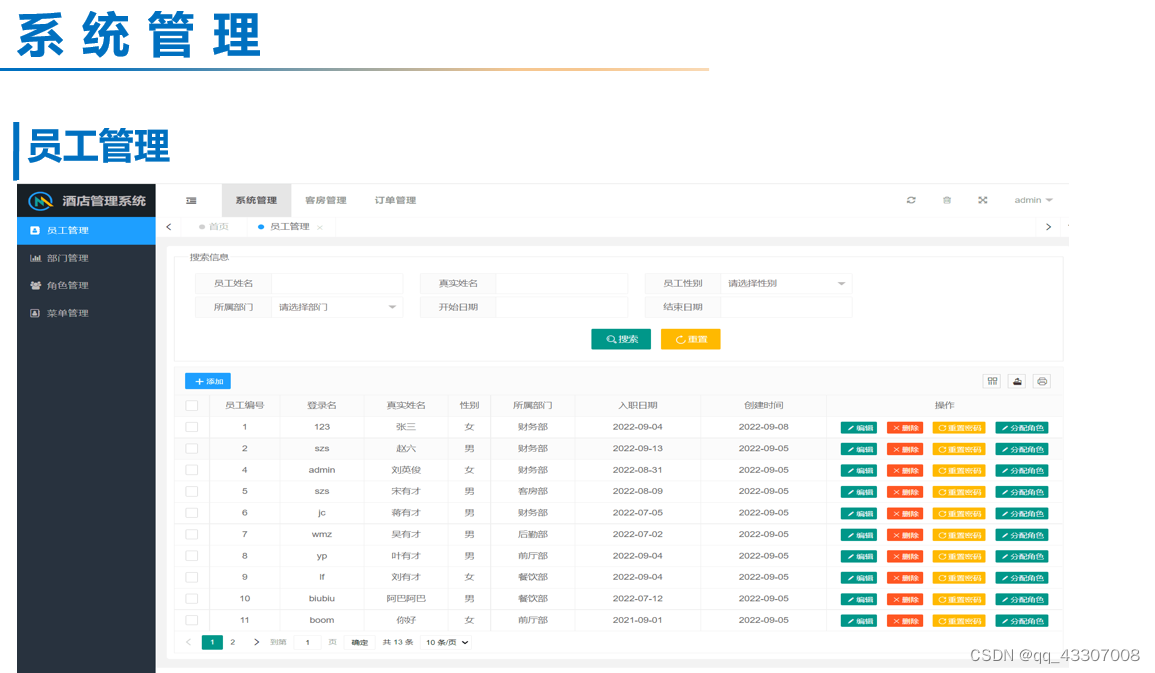Check the row for employee 张三
This screenshot has height=673, width=1155.
192,427
